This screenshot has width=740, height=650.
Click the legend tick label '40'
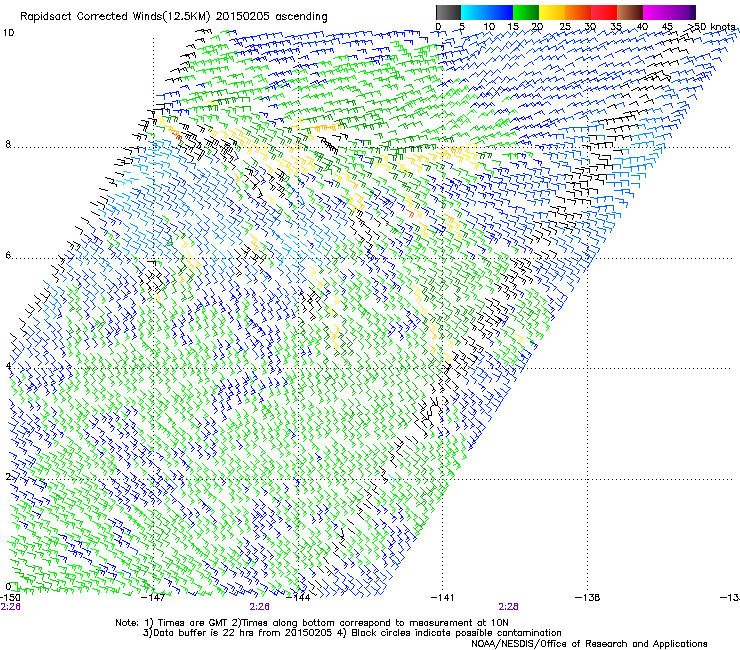click(642, 27)
